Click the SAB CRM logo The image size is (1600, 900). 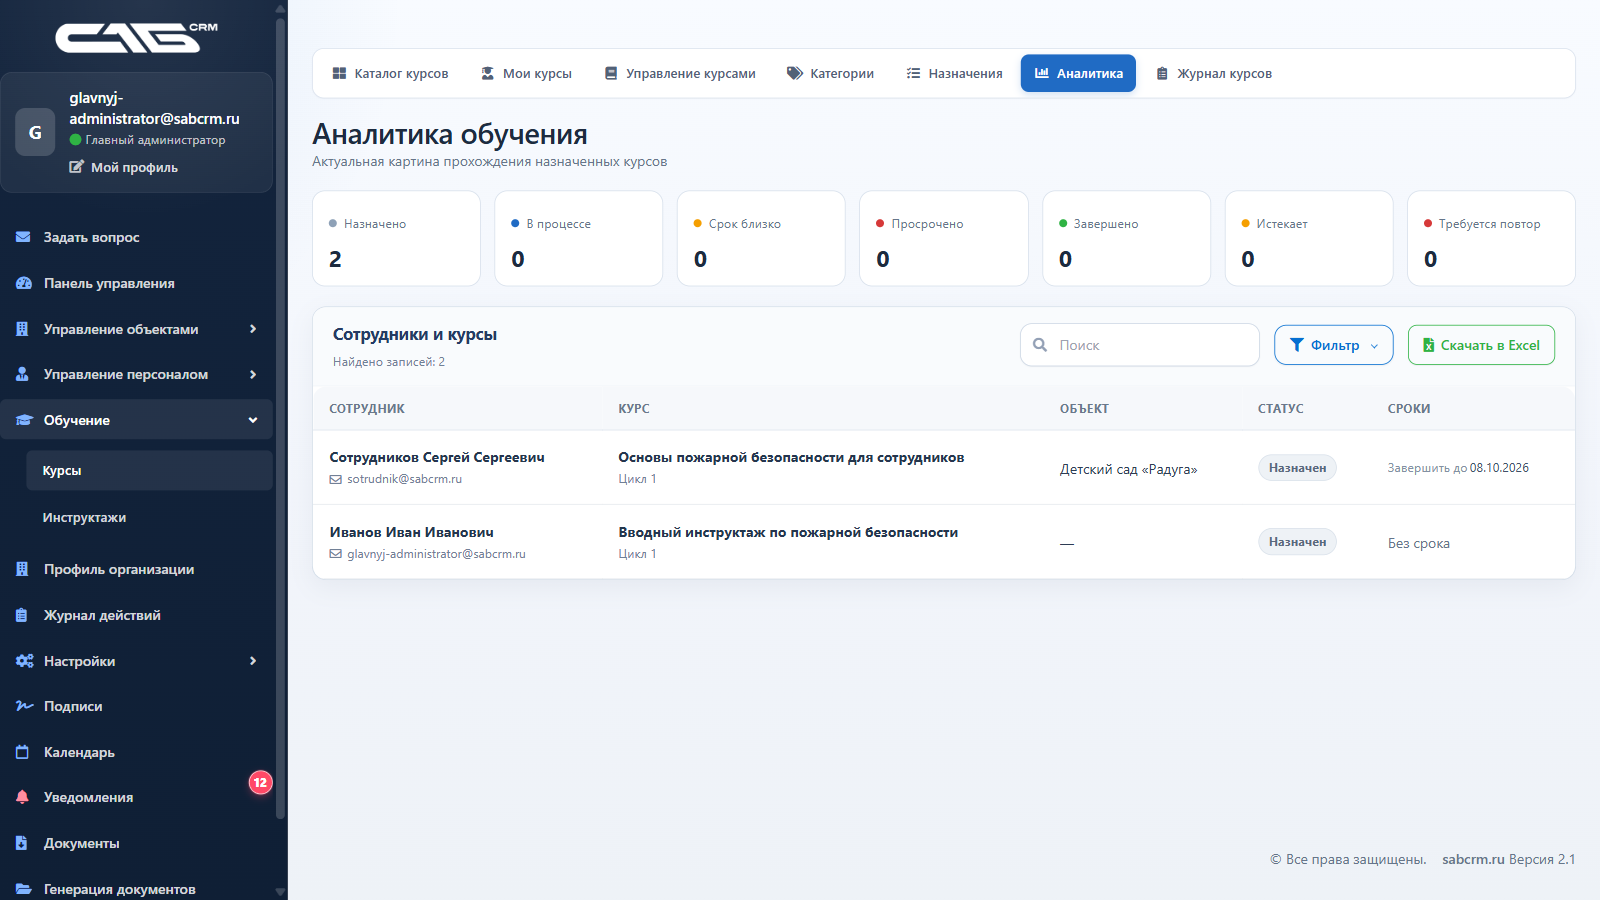coord(136,37)
